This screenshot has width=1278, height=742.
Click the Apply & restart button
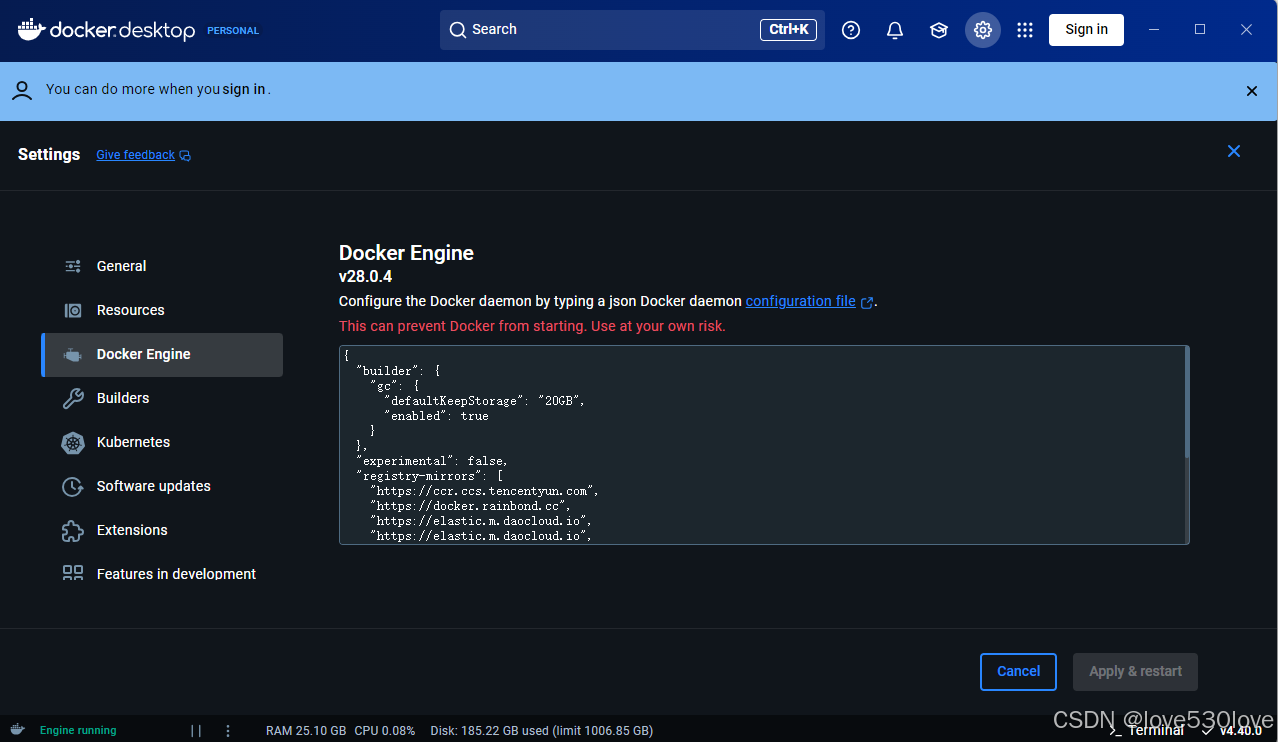(1135, 671)
